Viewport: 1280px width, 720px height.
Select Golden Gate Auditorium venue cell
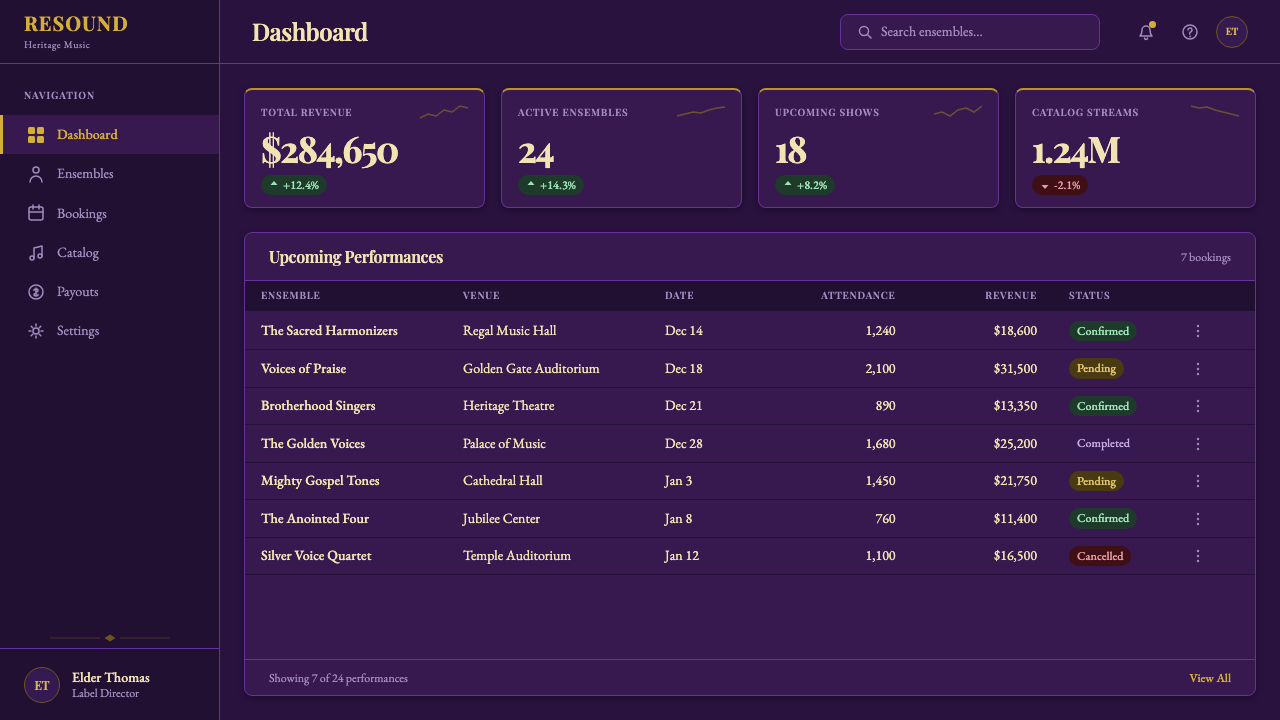531,369
